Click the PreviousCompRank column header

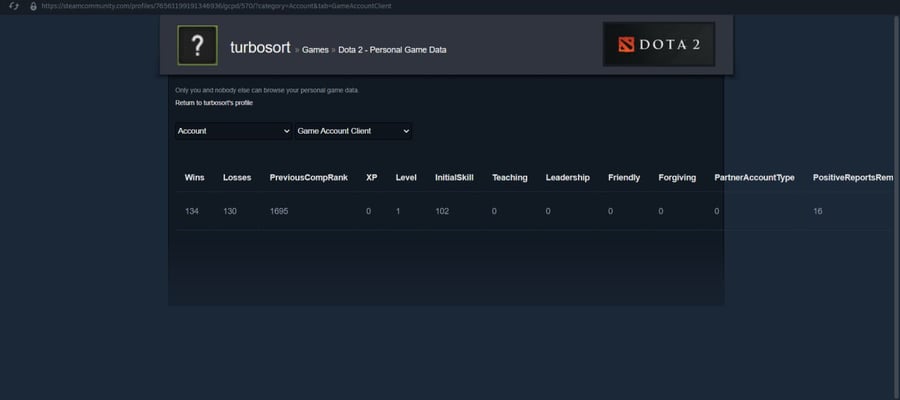[309, 178]
